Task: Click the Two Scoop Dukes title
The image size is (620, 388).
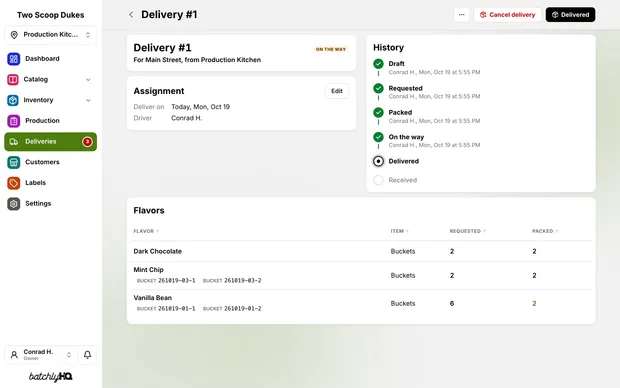Action: coord(51,15)
